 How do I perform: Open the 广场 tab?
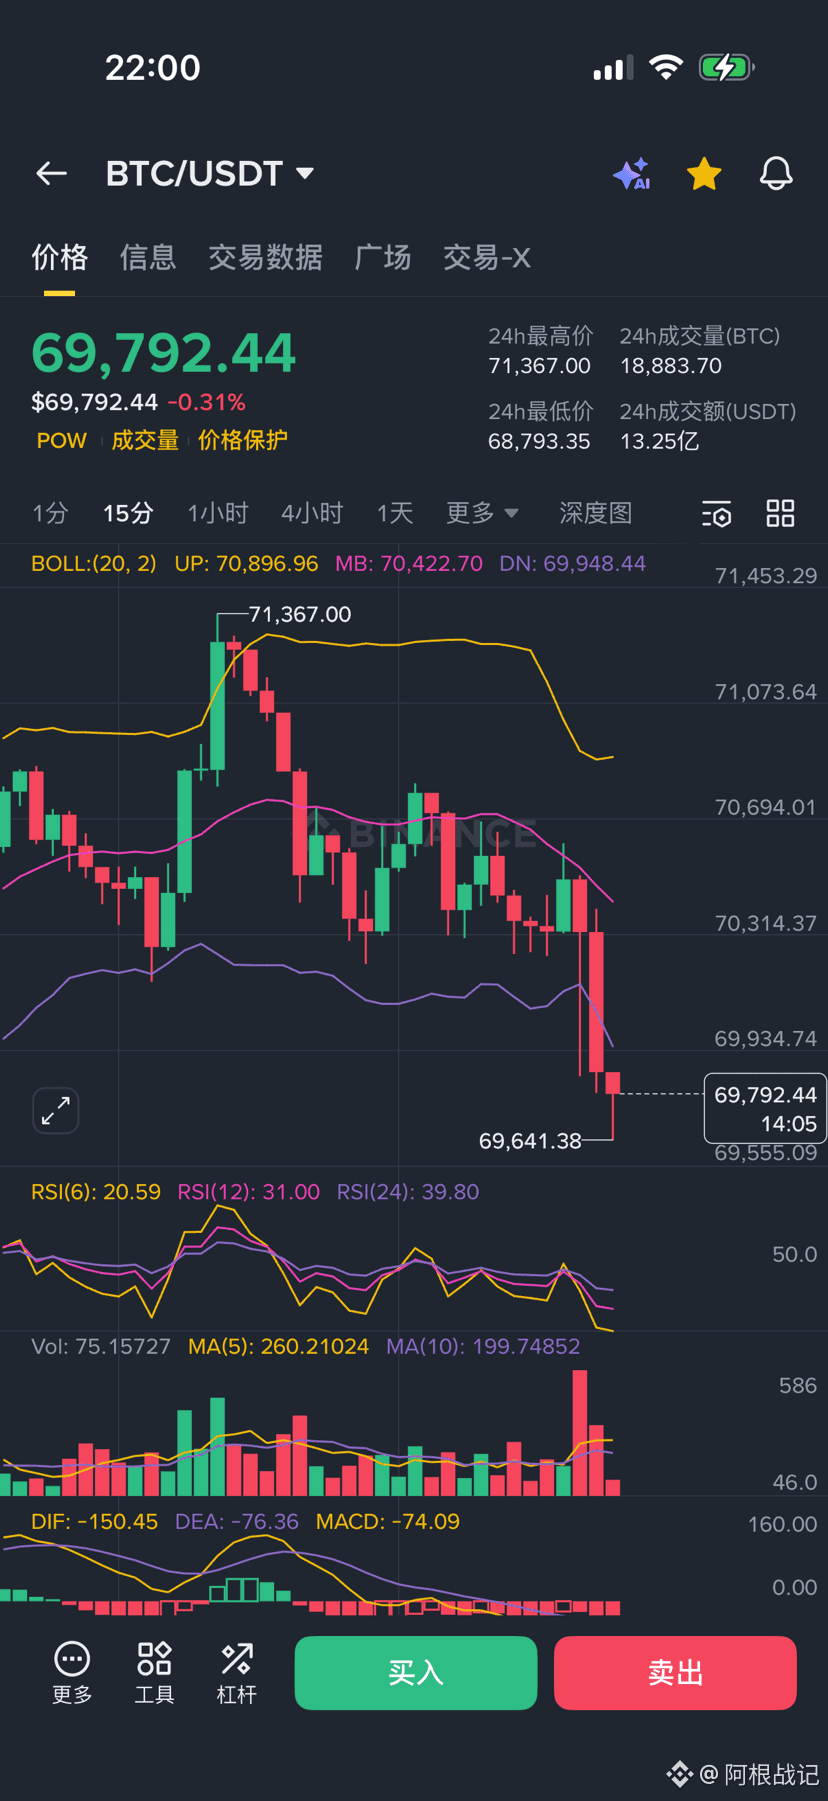[x=383, y=258]
